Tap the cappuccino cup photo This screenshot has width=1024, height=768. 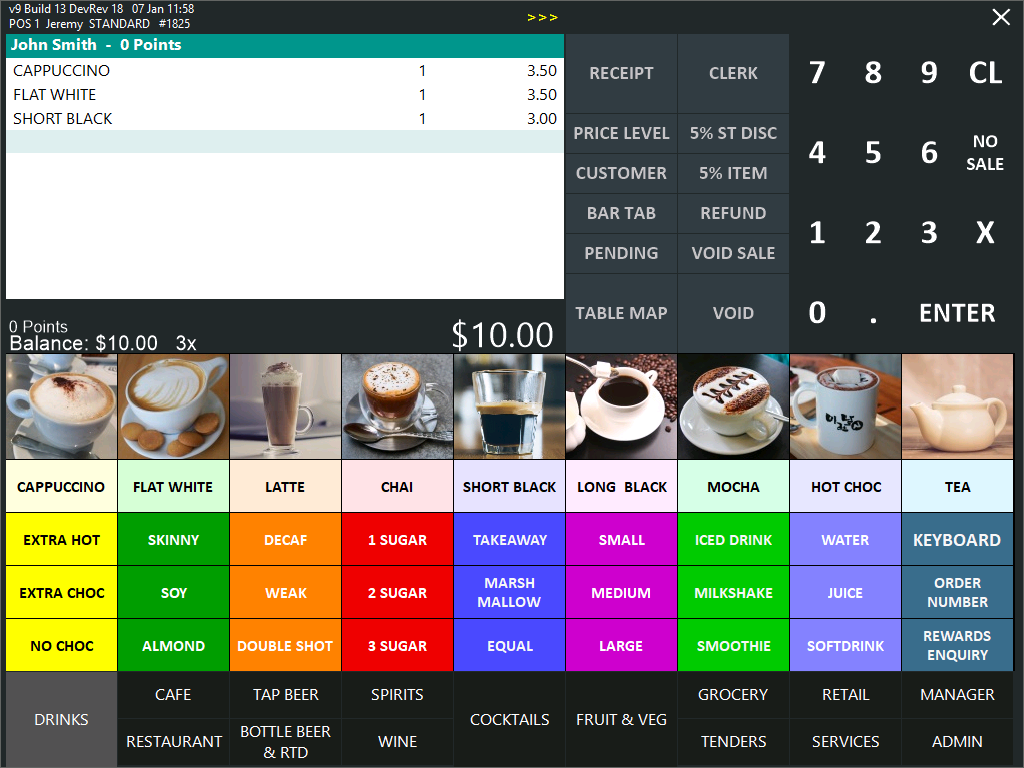61,407
